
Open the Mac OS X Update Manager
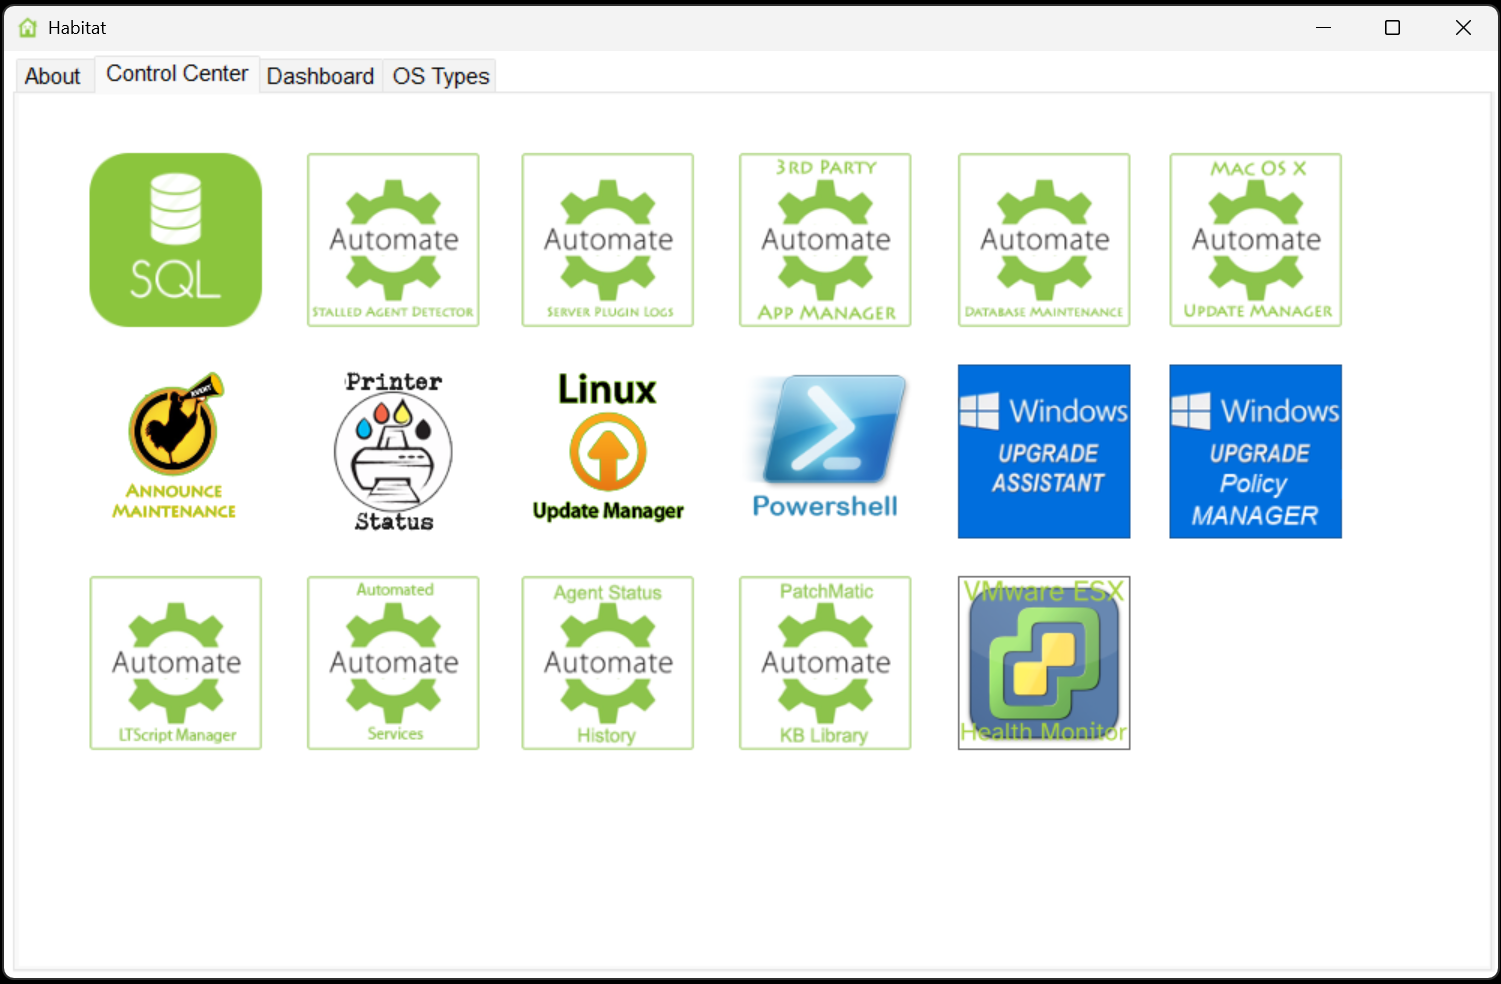tap(1255, 239)
